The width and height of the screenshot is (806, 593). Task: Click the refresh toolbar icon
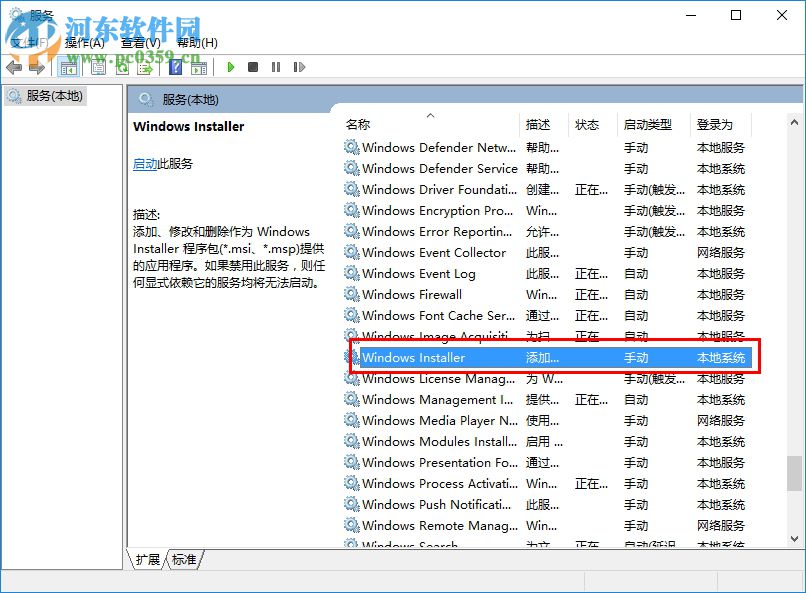coord(121,67)
